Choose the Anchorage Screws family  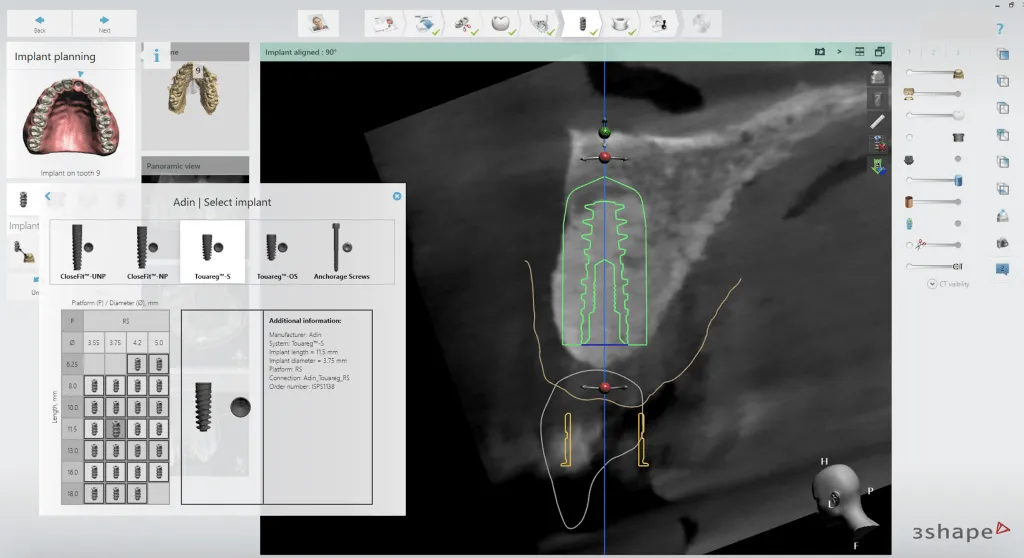[342, 252]
